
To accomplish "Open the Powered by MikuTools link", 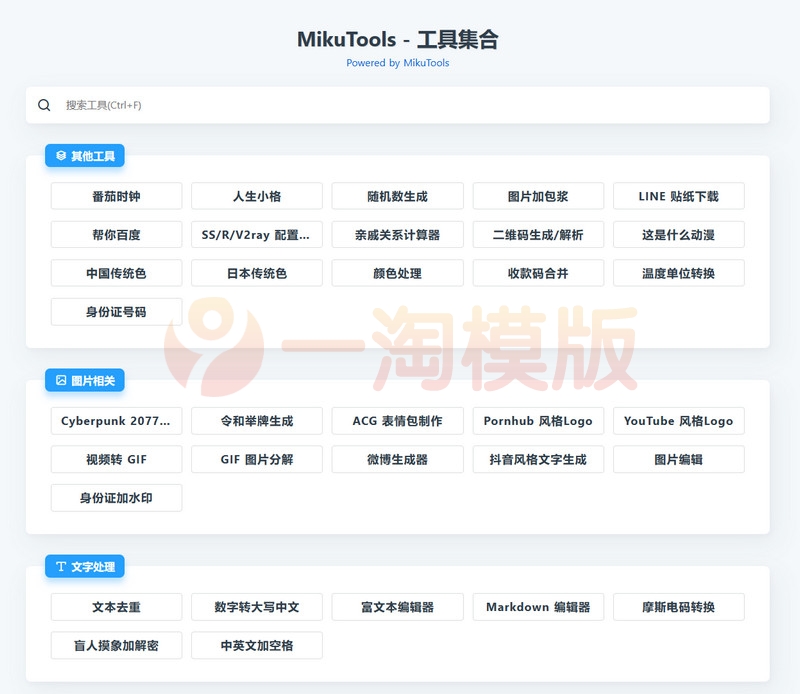I will (397, 63).
